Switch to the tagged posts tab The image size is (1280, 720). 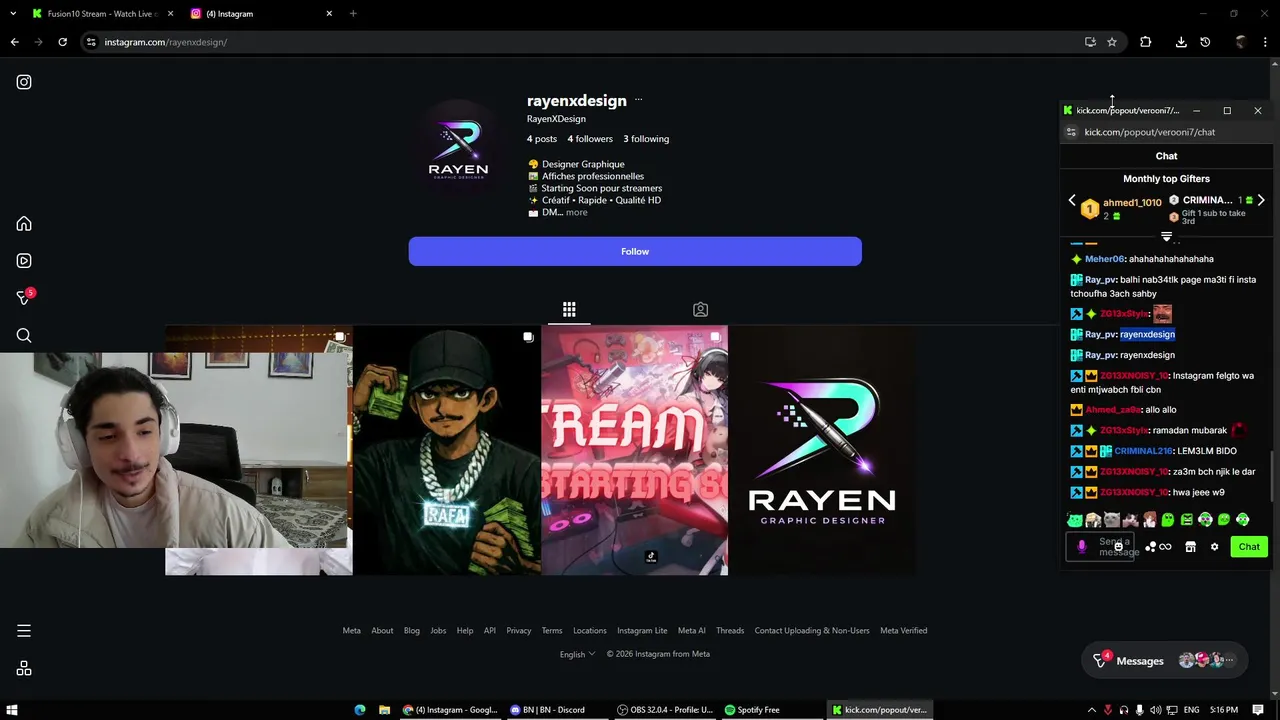(700, 310)
